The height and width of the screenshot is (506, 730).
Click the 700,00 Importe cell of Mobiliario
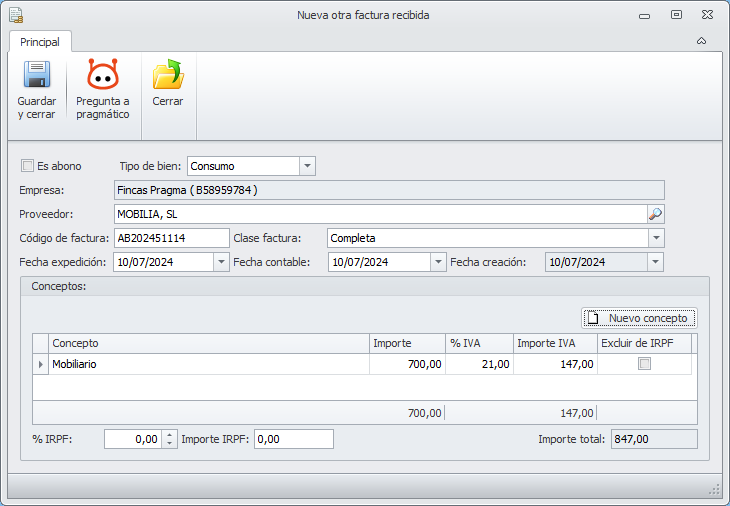[407, 364]
